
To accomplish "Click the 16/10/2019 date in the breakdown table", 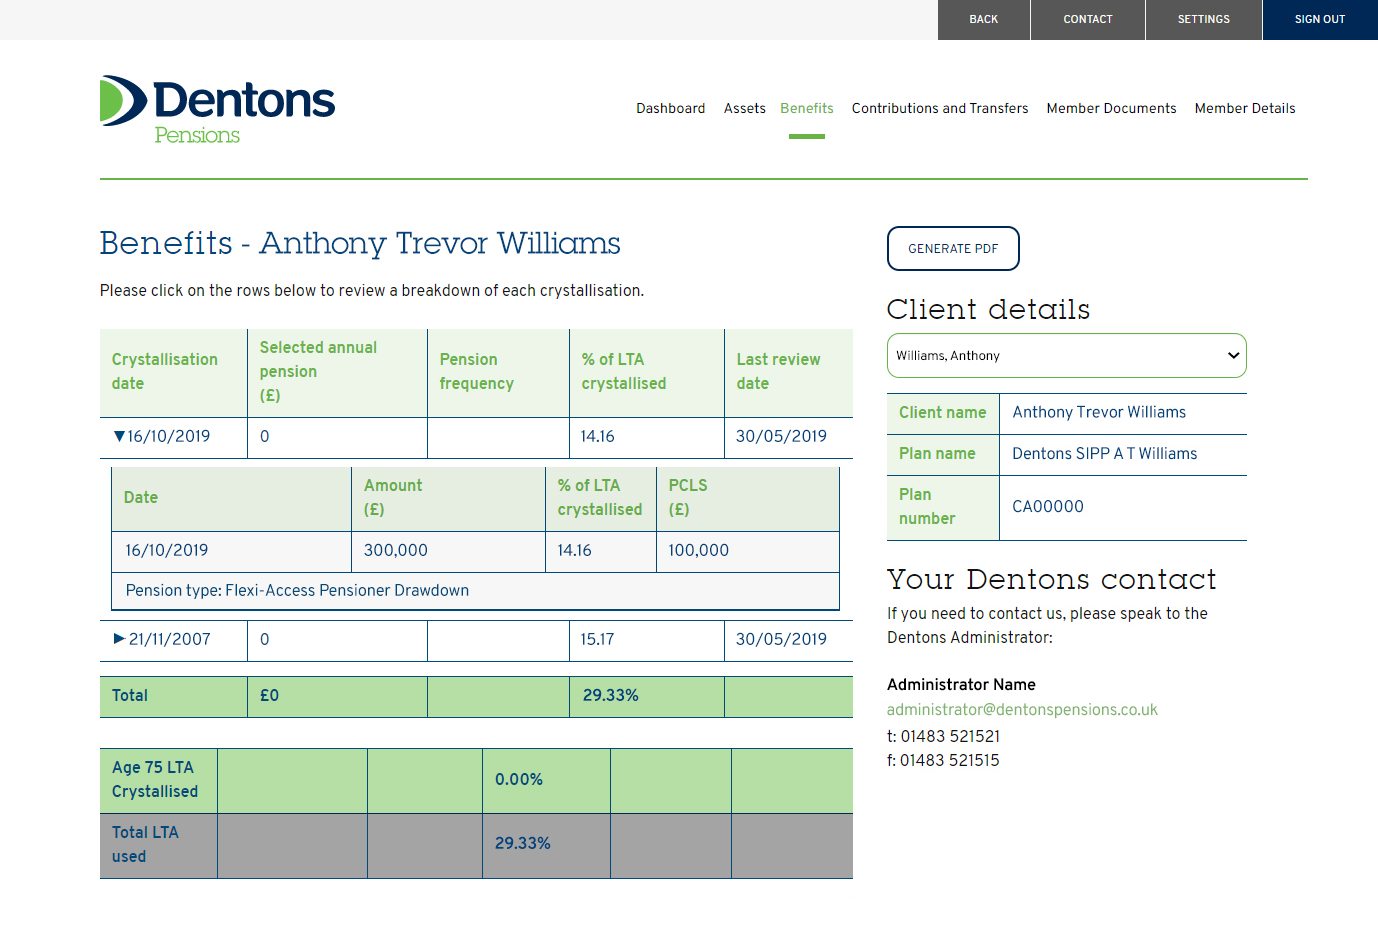I will (166, 550).
